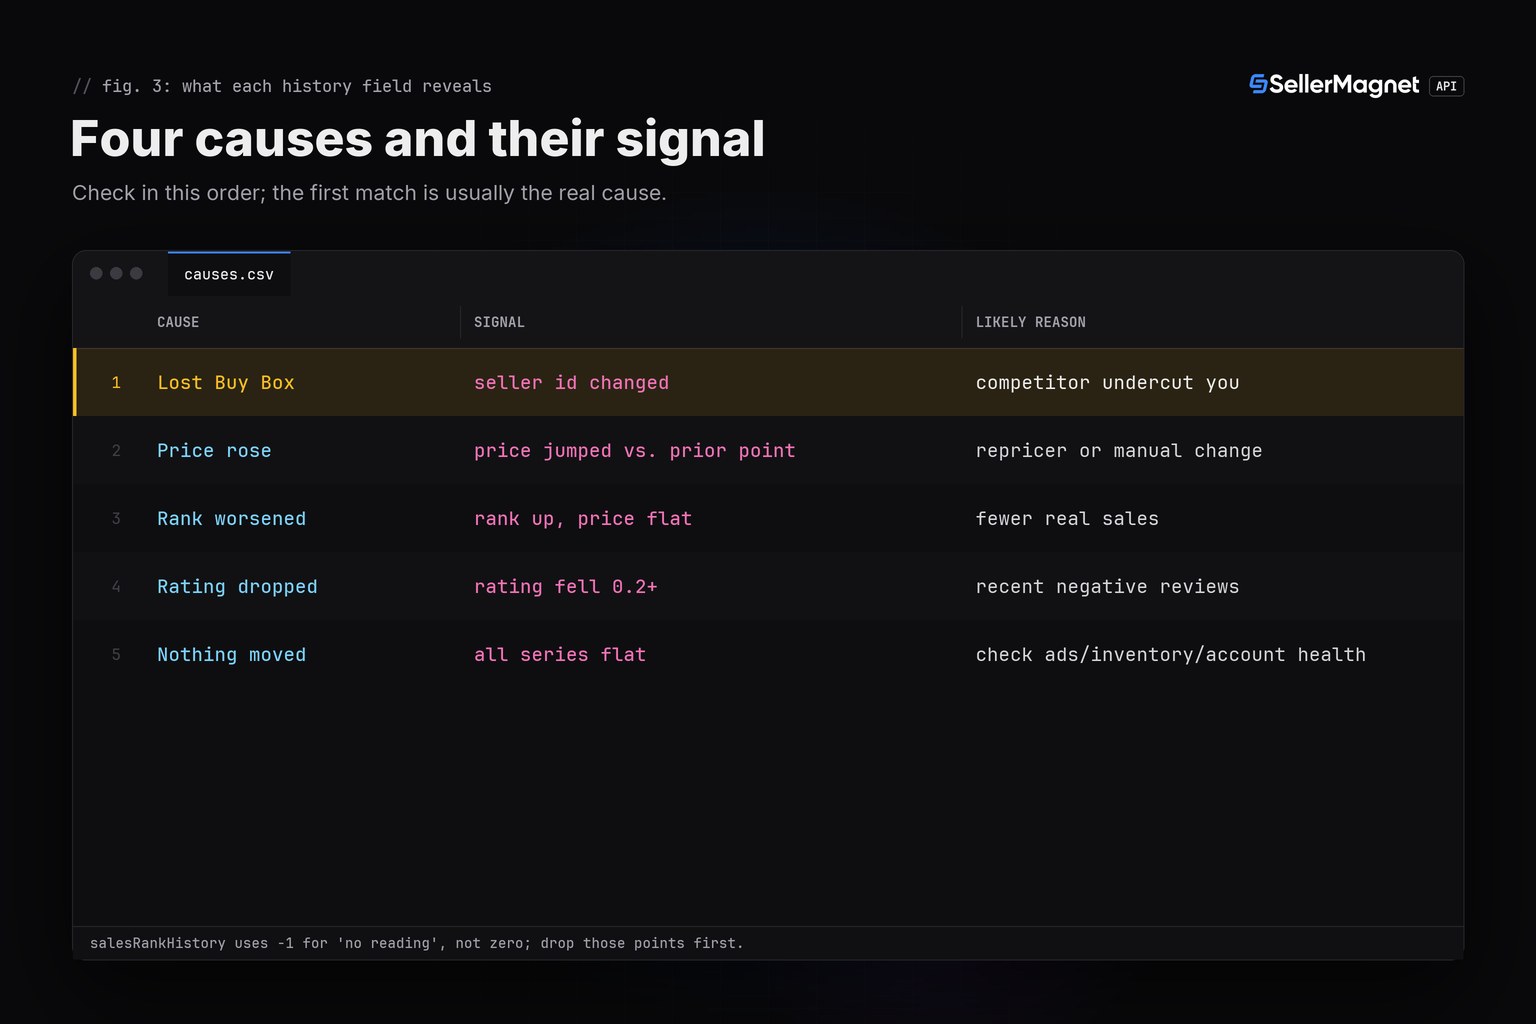The height and width of the screenshot is (1024, 1536).
Task: Click the API badge next to SellerMagnet
Action: (1446, 86)
